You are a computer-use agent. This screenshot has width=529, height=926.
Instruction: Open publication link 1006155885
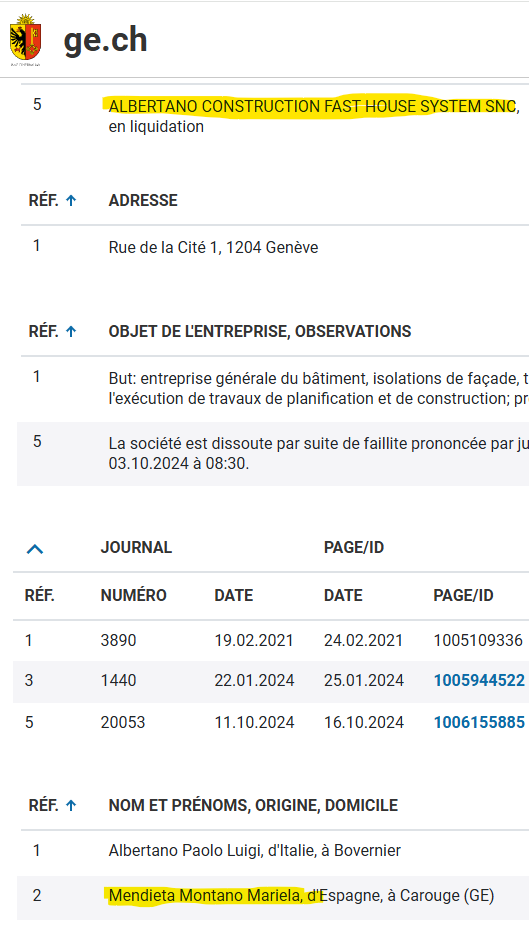click(479, 722)
